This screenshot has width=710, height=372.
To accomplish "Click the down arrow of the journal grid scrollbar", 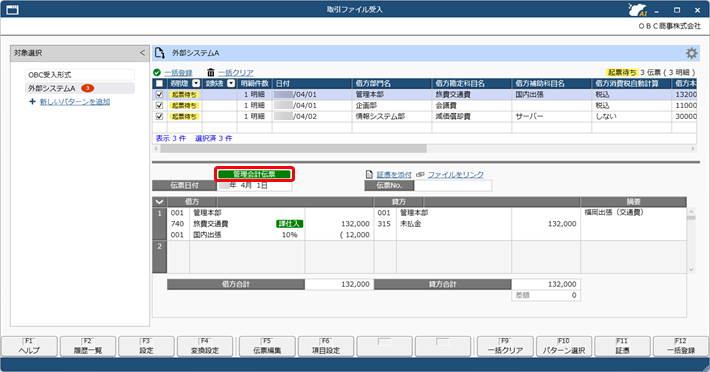I will (x=691, y=269).
